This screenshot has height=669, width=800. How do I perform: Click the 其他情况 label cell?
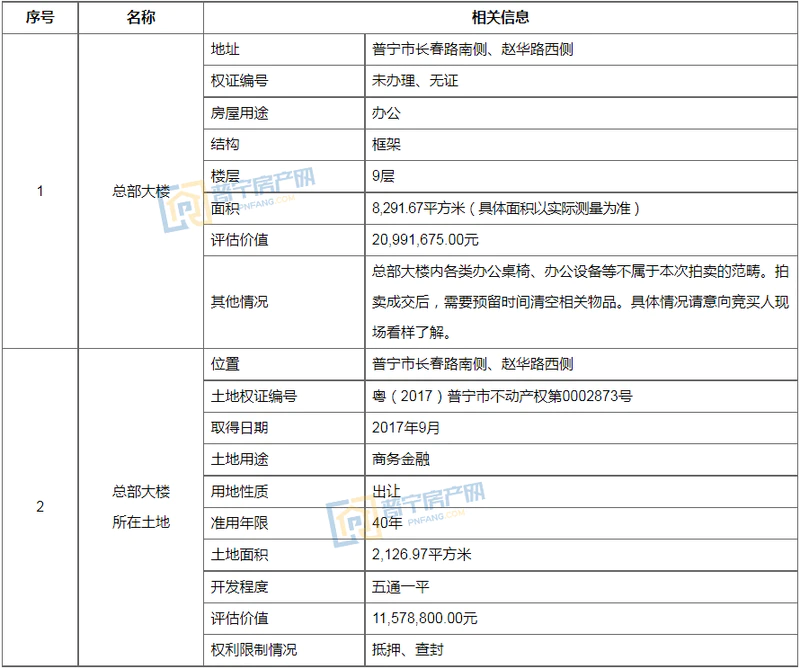click(239, 301)
